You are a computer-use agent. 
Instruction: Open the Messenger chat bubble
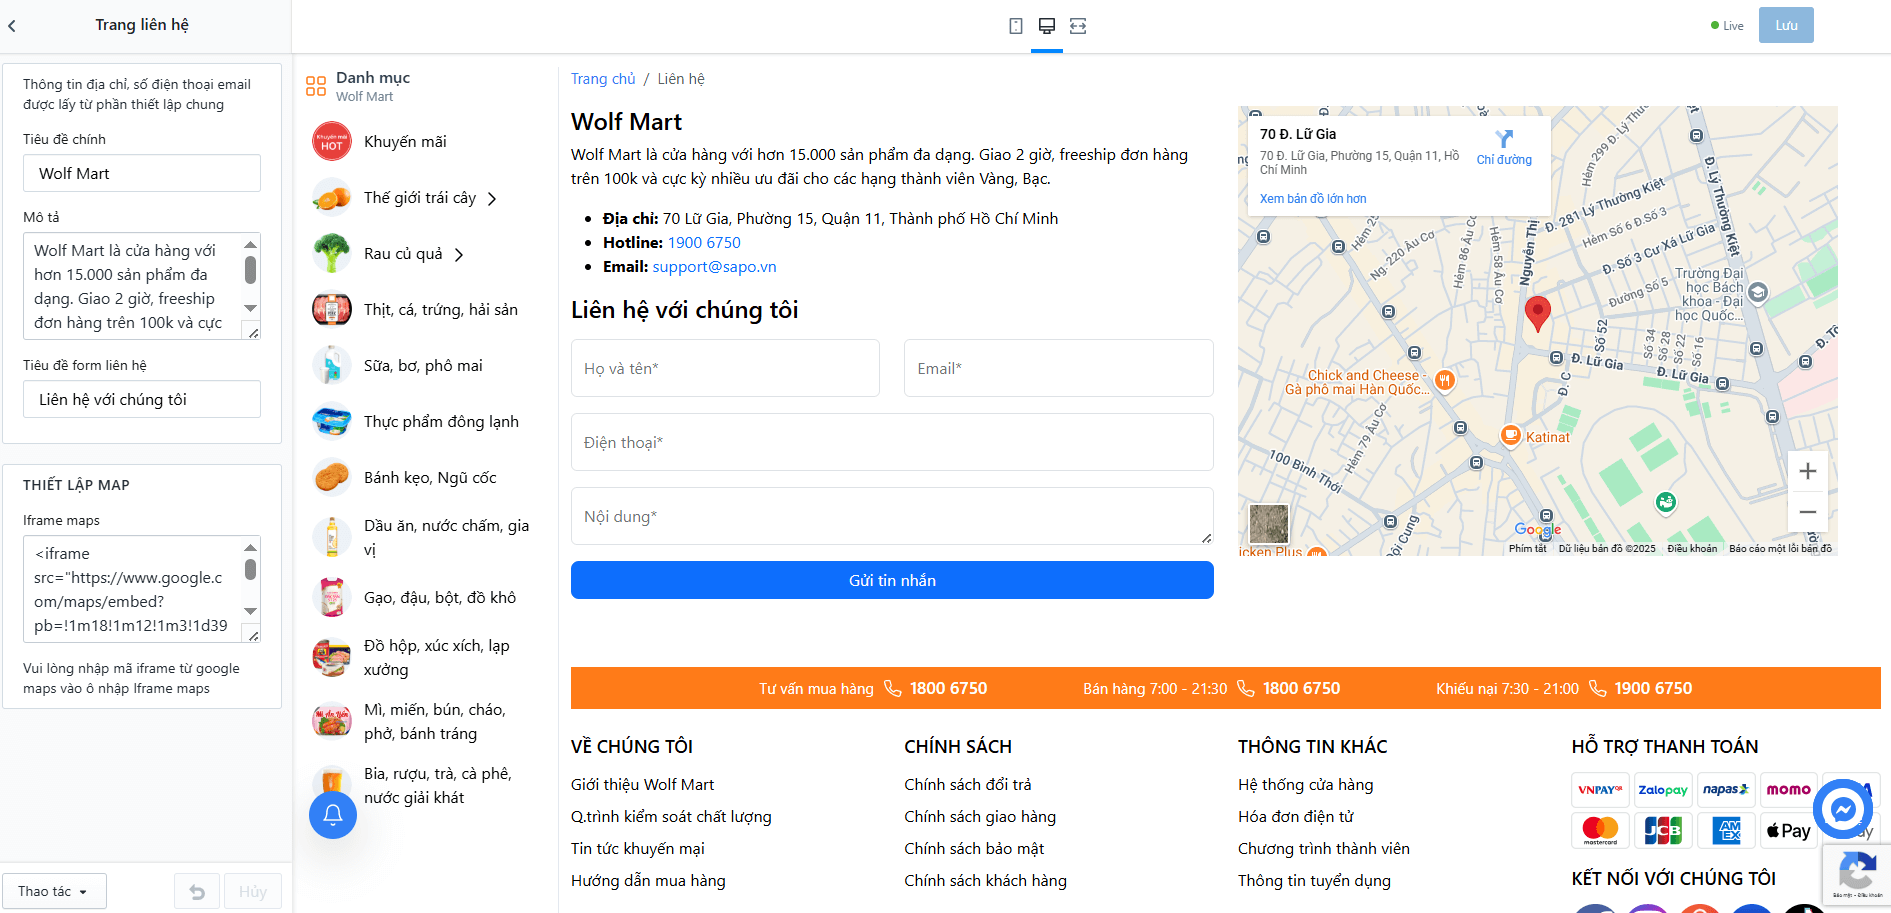click(1843, 809)
